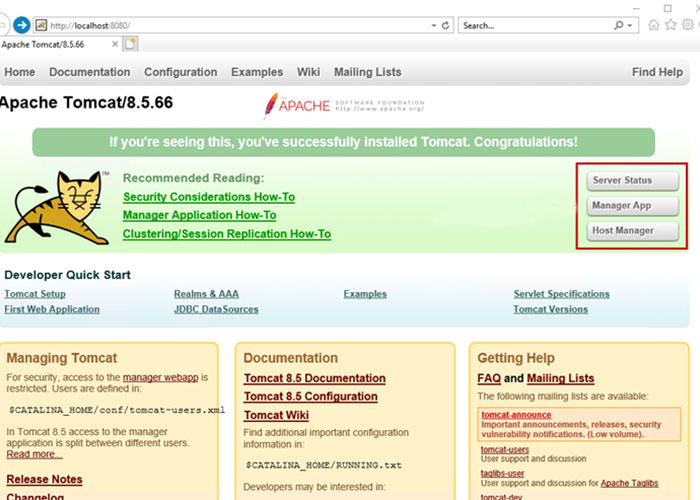Open the Wiki navigation item
Viewport: 700px width, 500px height.
(308, 72)
